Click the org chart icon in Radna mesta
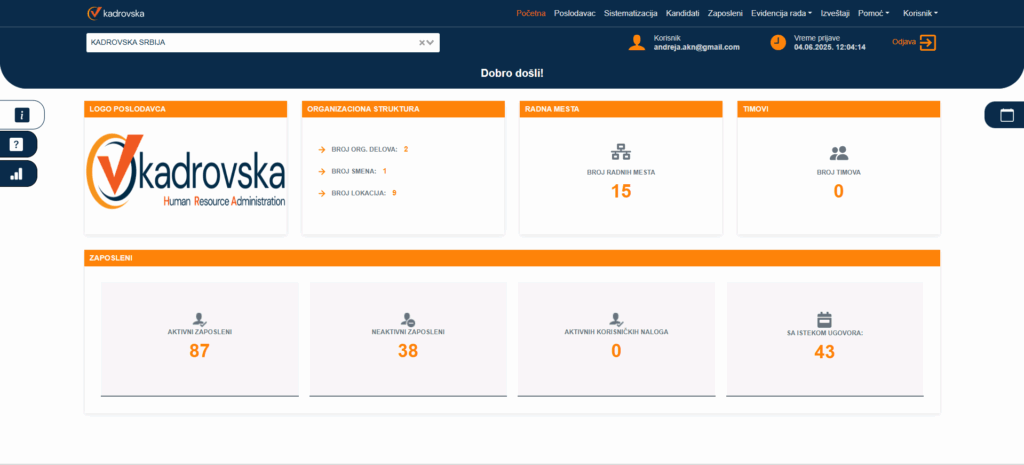This screenshot has width=1024, height=465. (x=621, y=153)
